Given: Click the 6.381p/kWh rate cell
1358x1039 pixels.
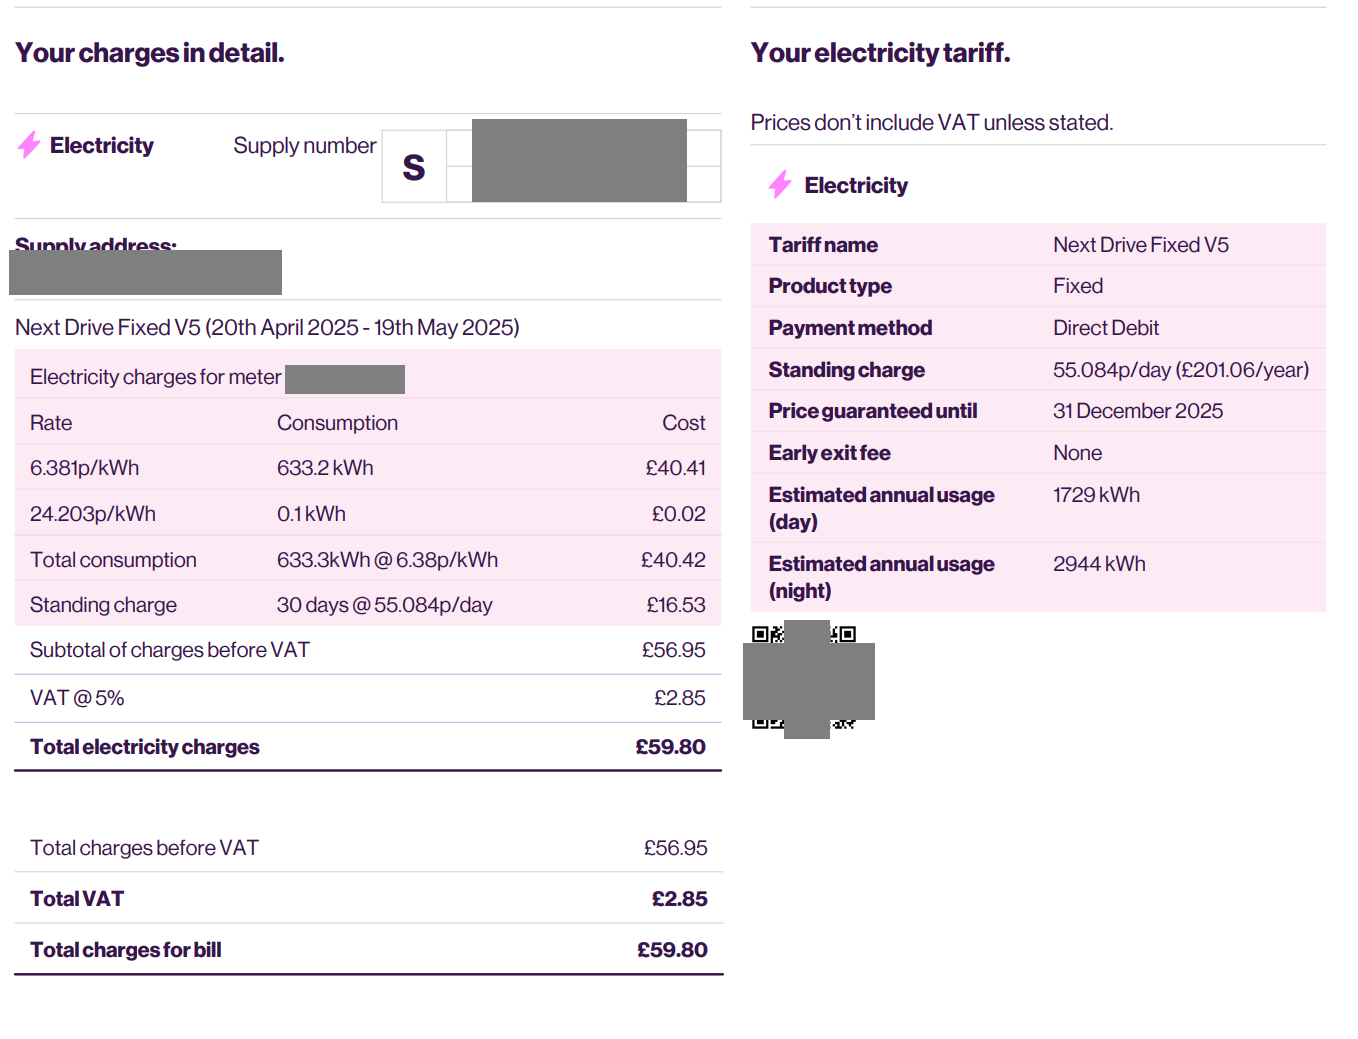Looking at the screenshot, I should (85, 468).
